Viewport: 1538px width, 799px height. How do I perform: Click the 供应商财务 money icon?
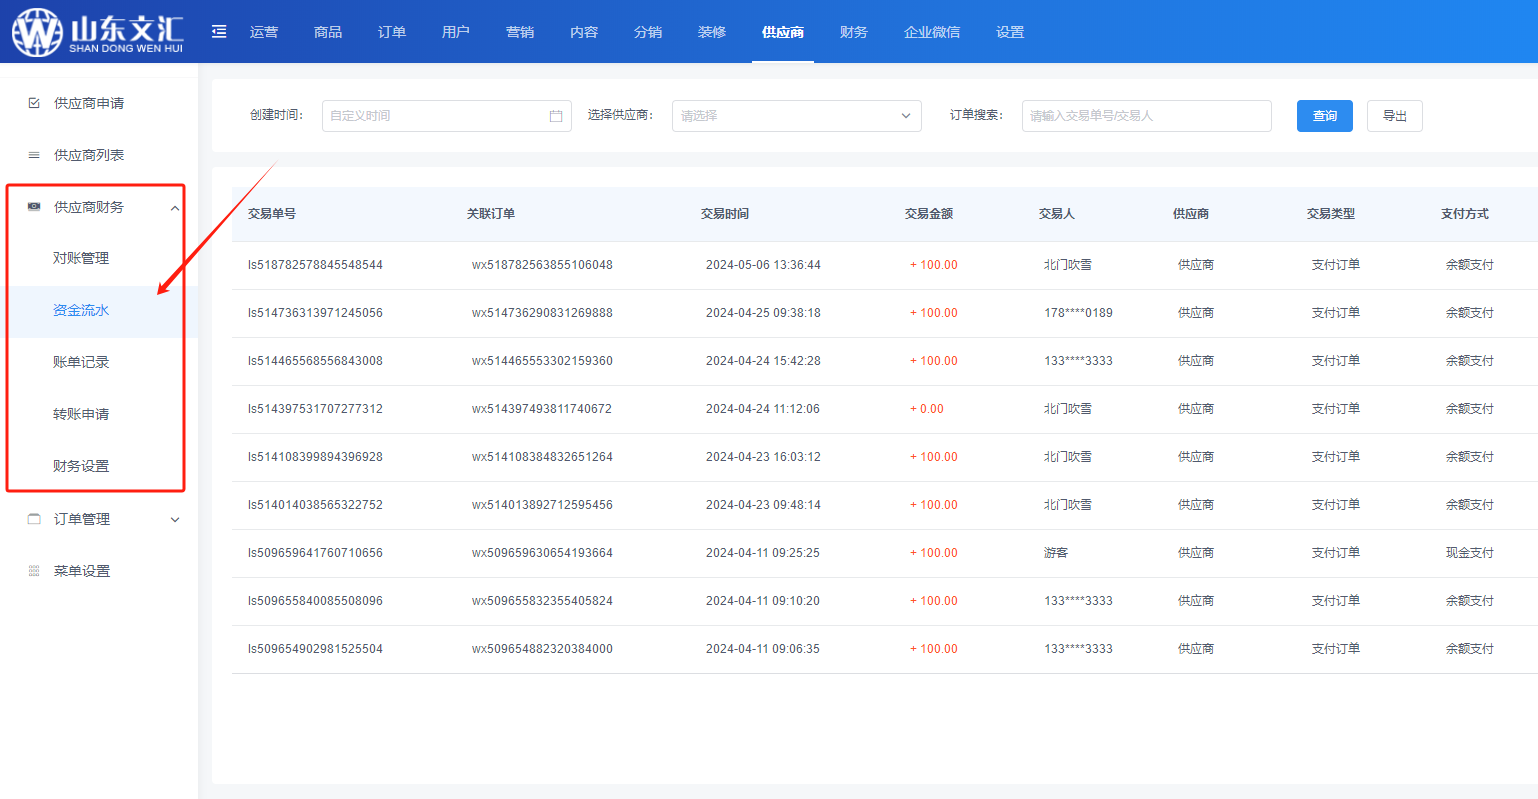click(x=34, y=207)
